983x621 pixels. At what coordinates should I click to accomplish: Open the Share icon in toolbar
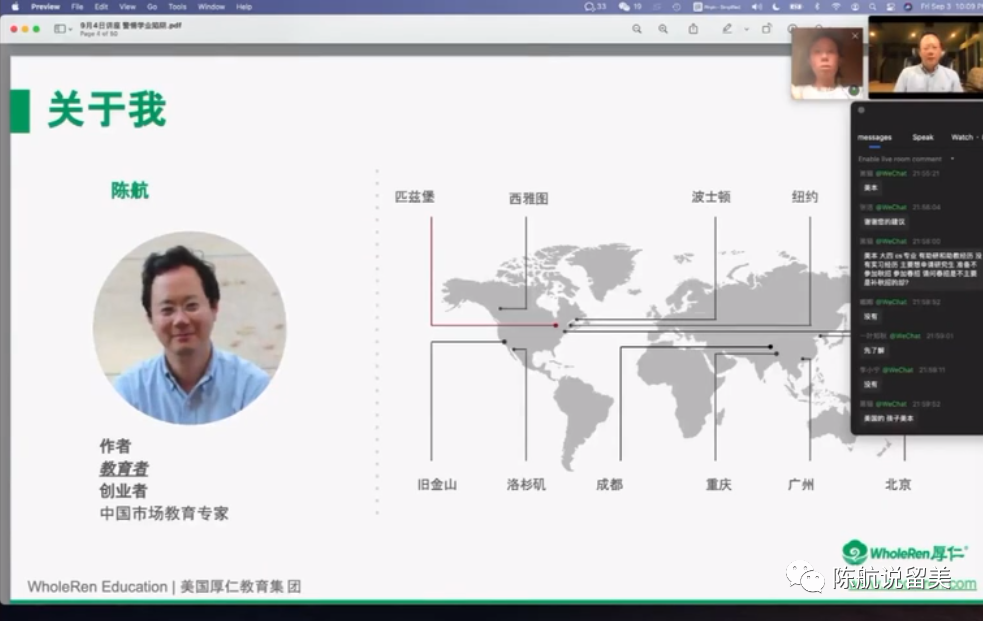click(693, 29)
